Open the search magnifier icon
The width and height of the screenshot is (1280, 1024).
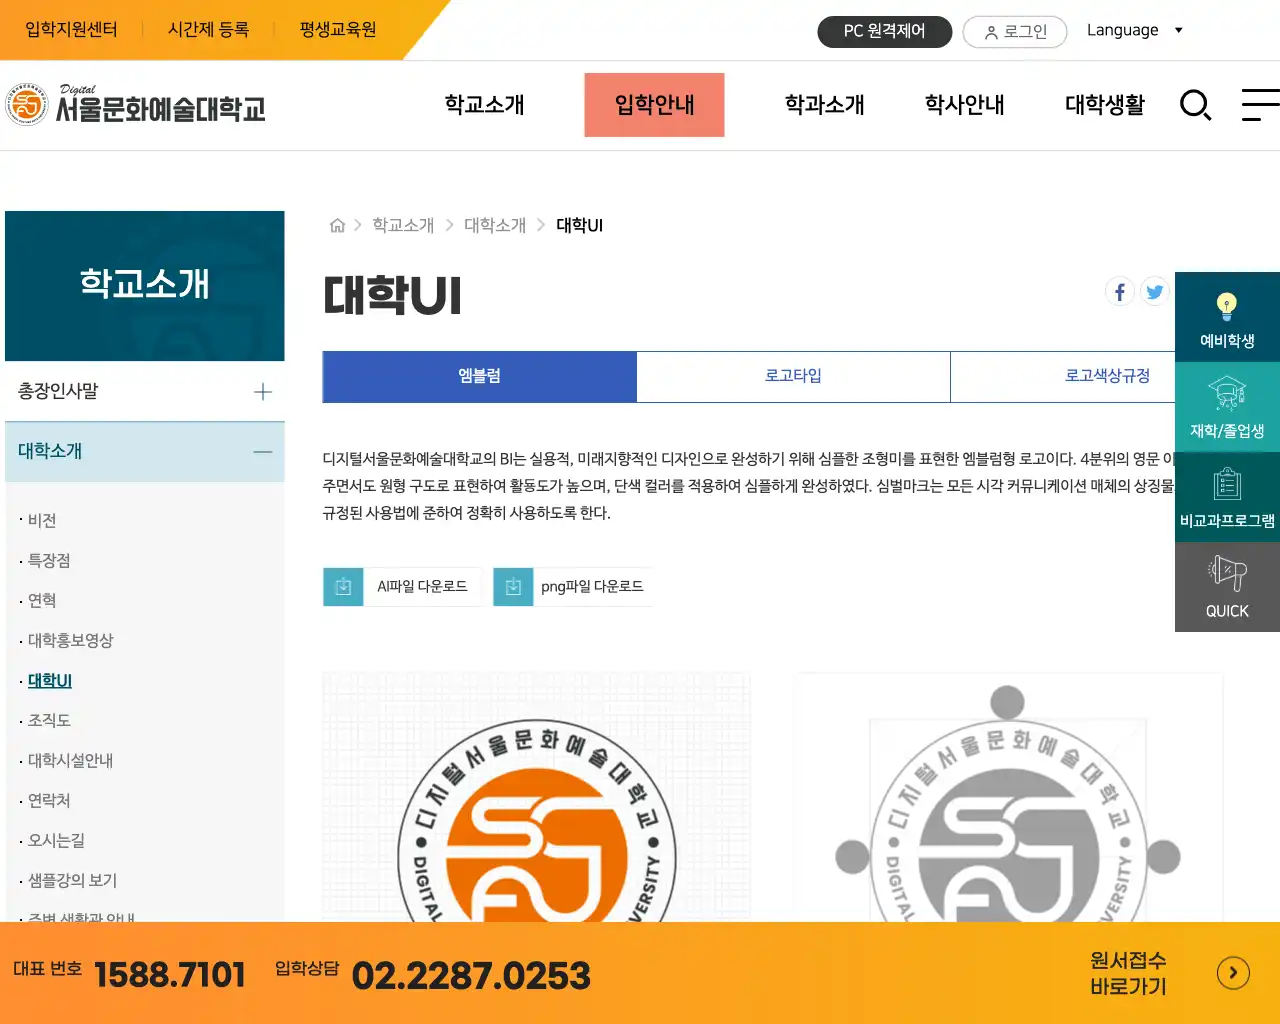[1195, 105]
